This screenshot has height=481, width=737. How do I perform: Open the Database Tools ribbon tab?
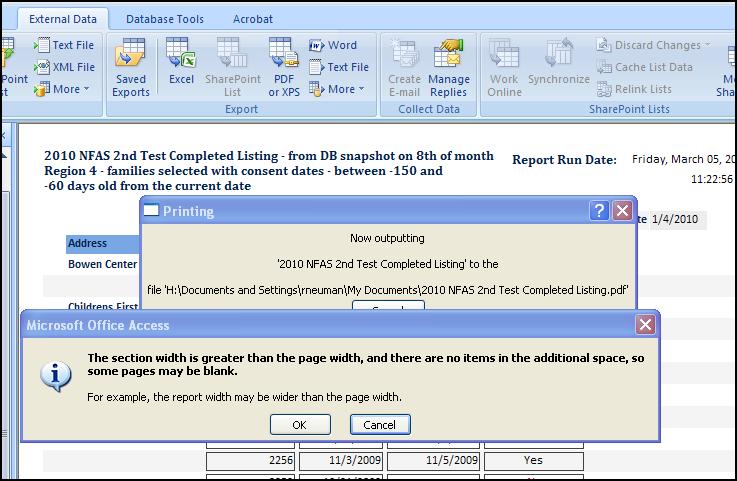165,19
